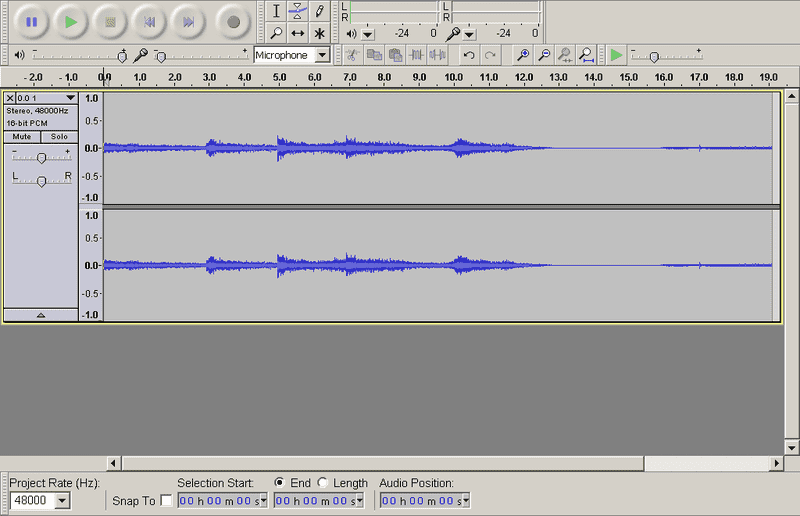Viewport: 800px width, 516px height.
Task: Open the Microphone input source dropdown
Action: [322, 55]
